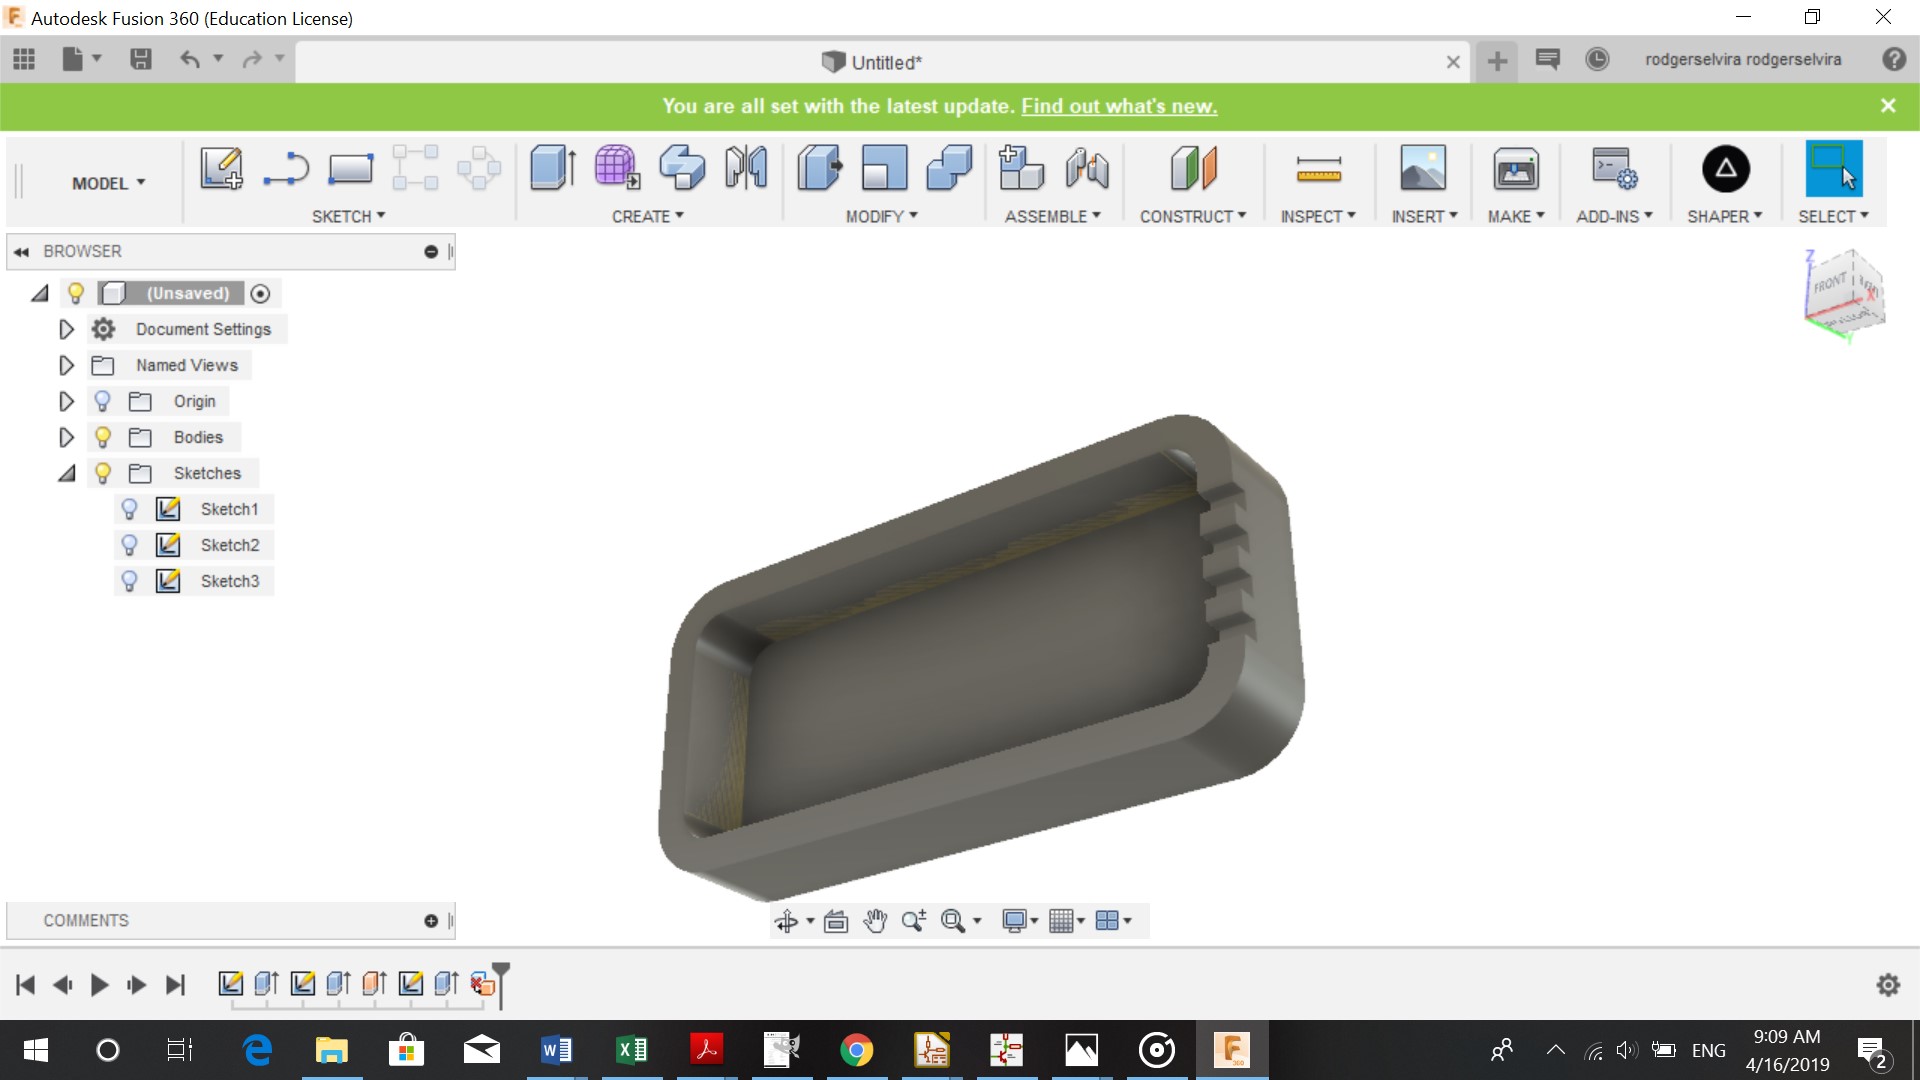Expand the Document Settings tree node
The width and height of the screenshot is (1920, 1080).
66,329
